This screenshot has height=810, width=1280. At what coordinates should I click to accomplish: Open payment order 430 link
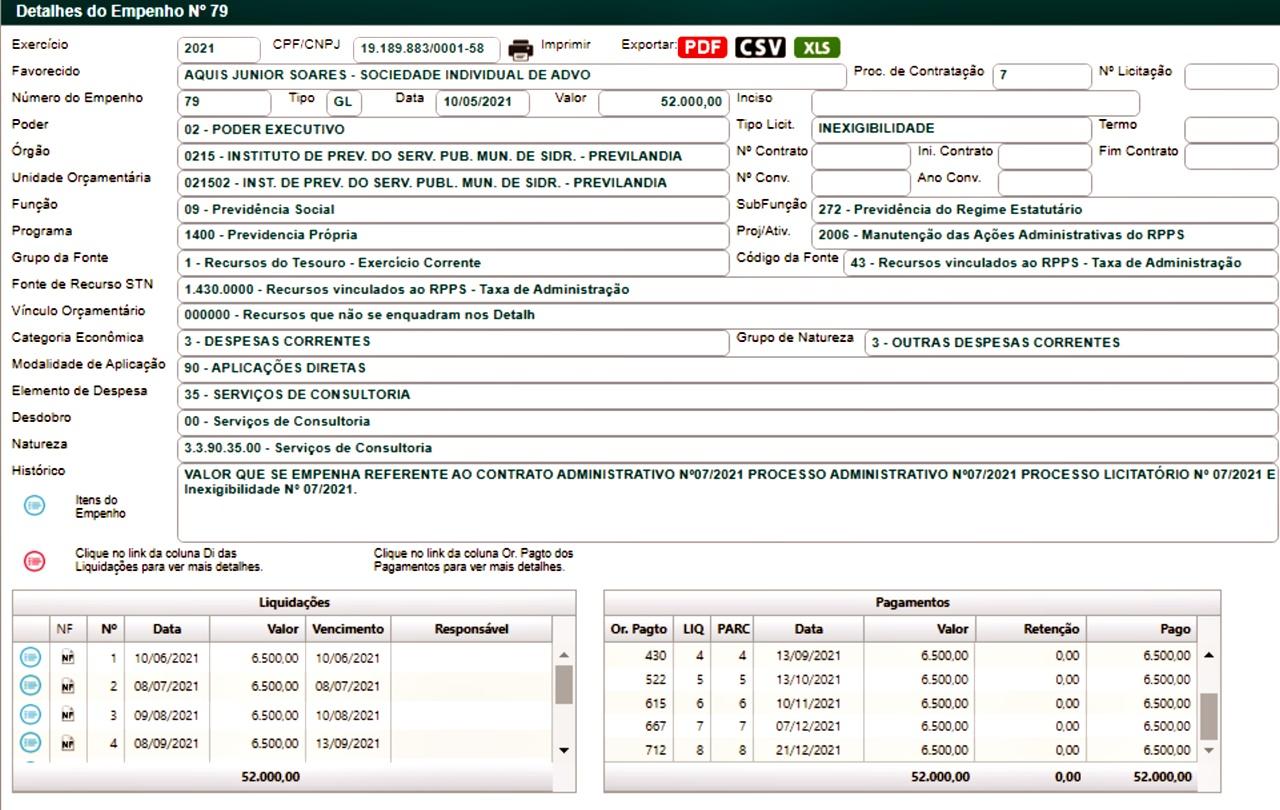click(x=655, y=656)
